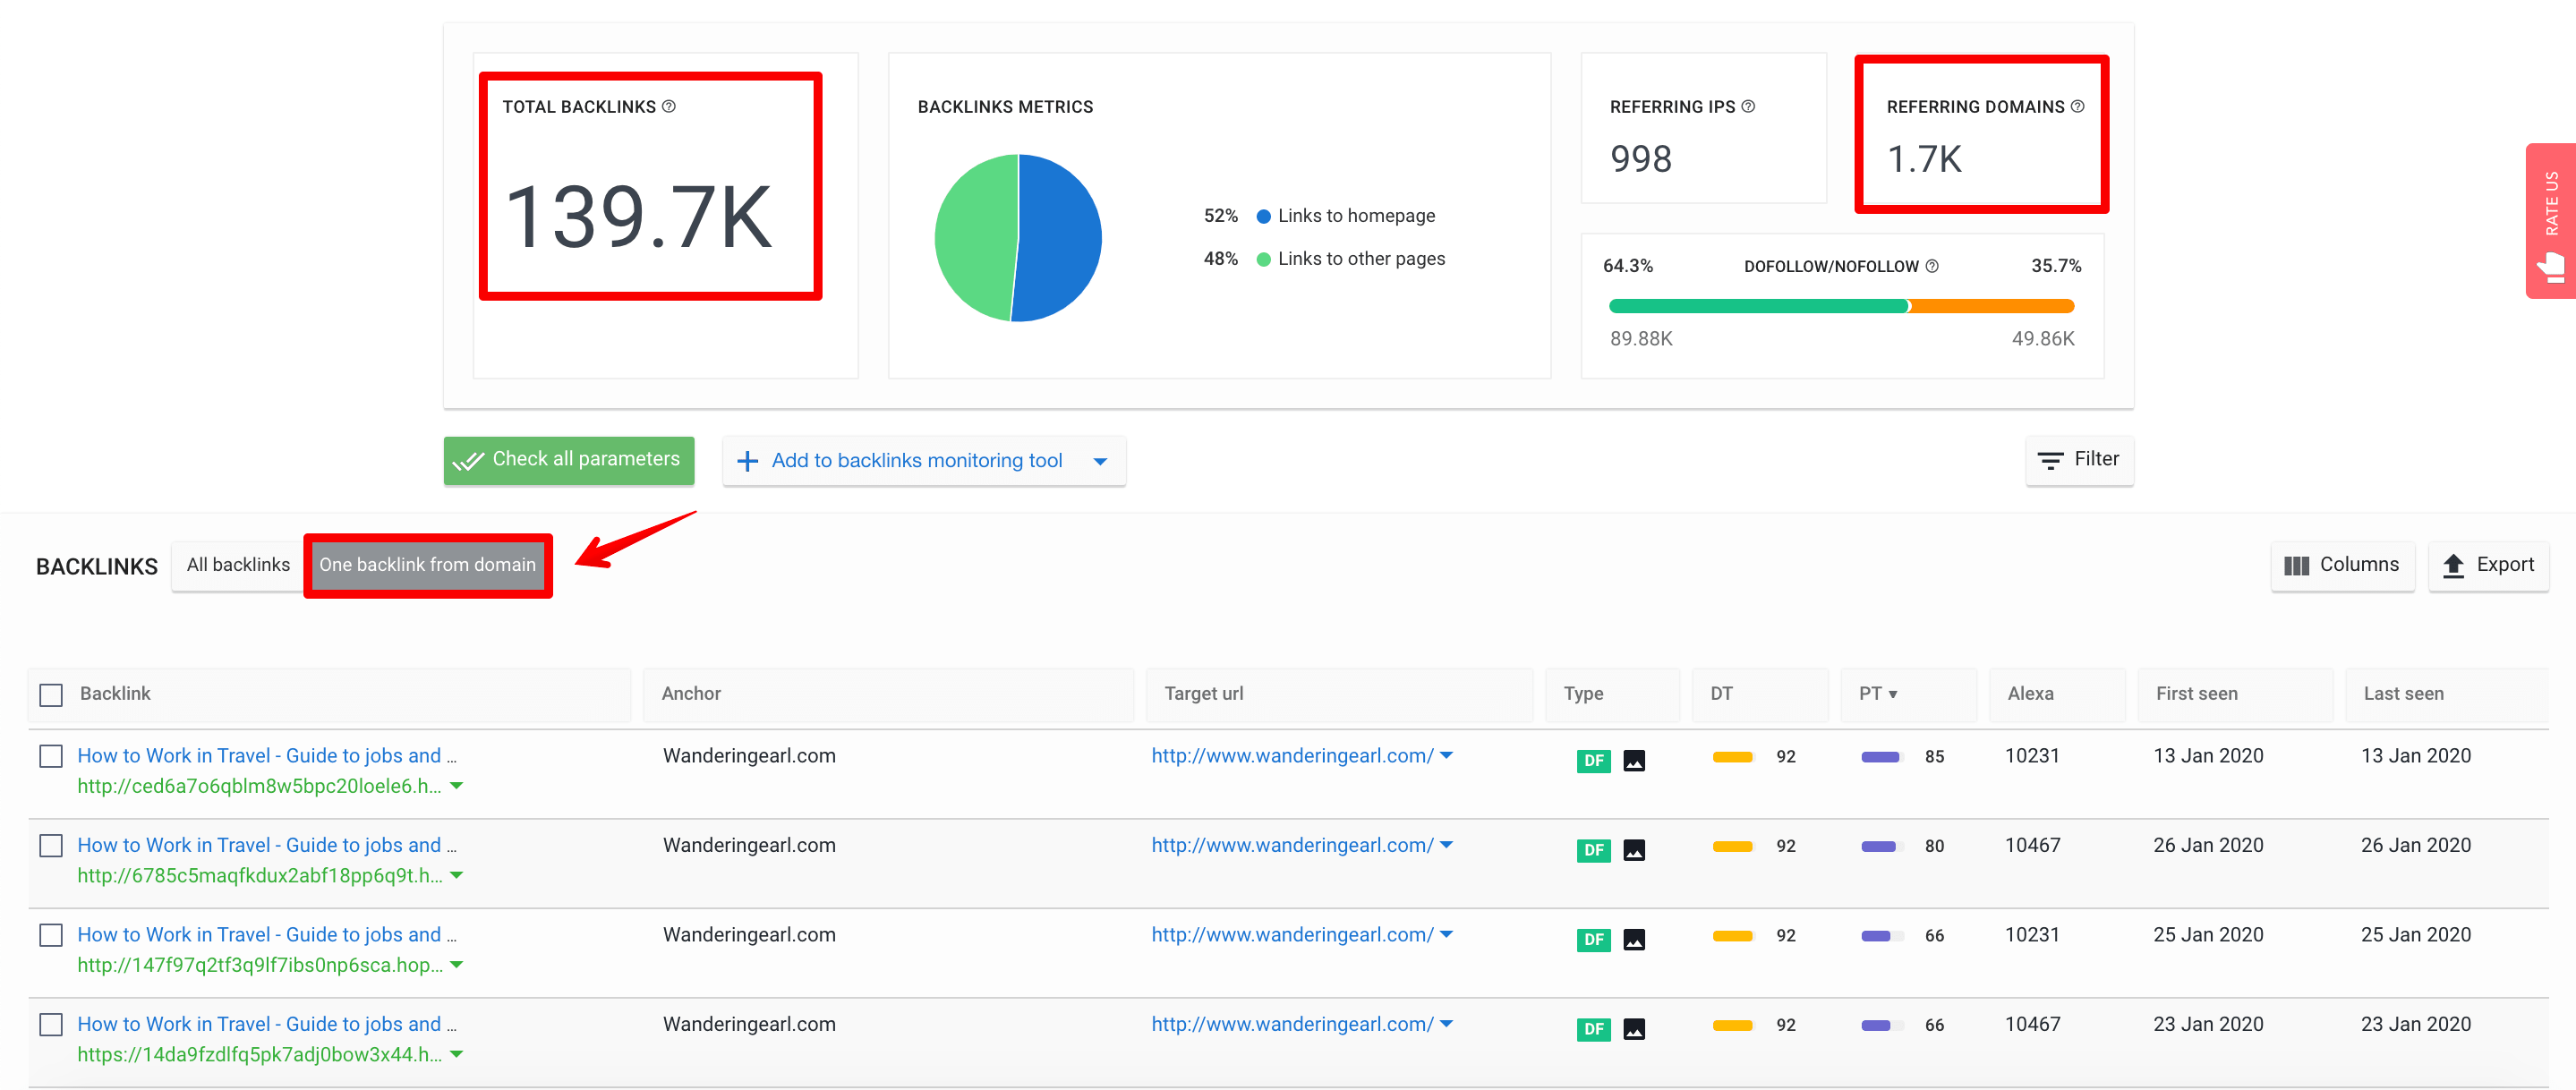This screenshot has width=2576, height=1090.
Task: Click the Export upload icon
Action: (2454, 565)
